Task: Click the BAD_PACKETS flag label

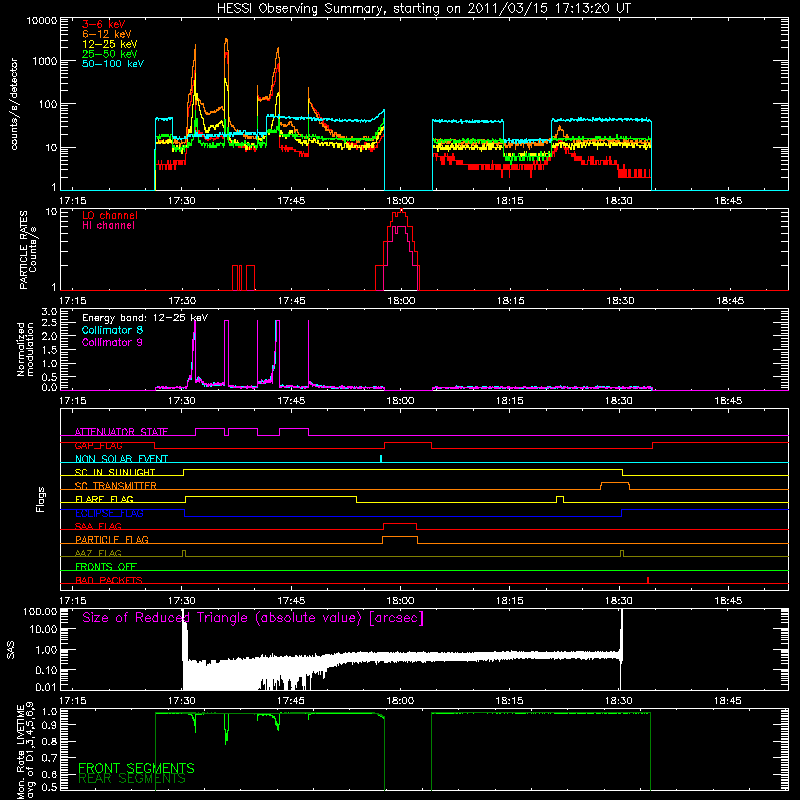Action: pos(109,580)
